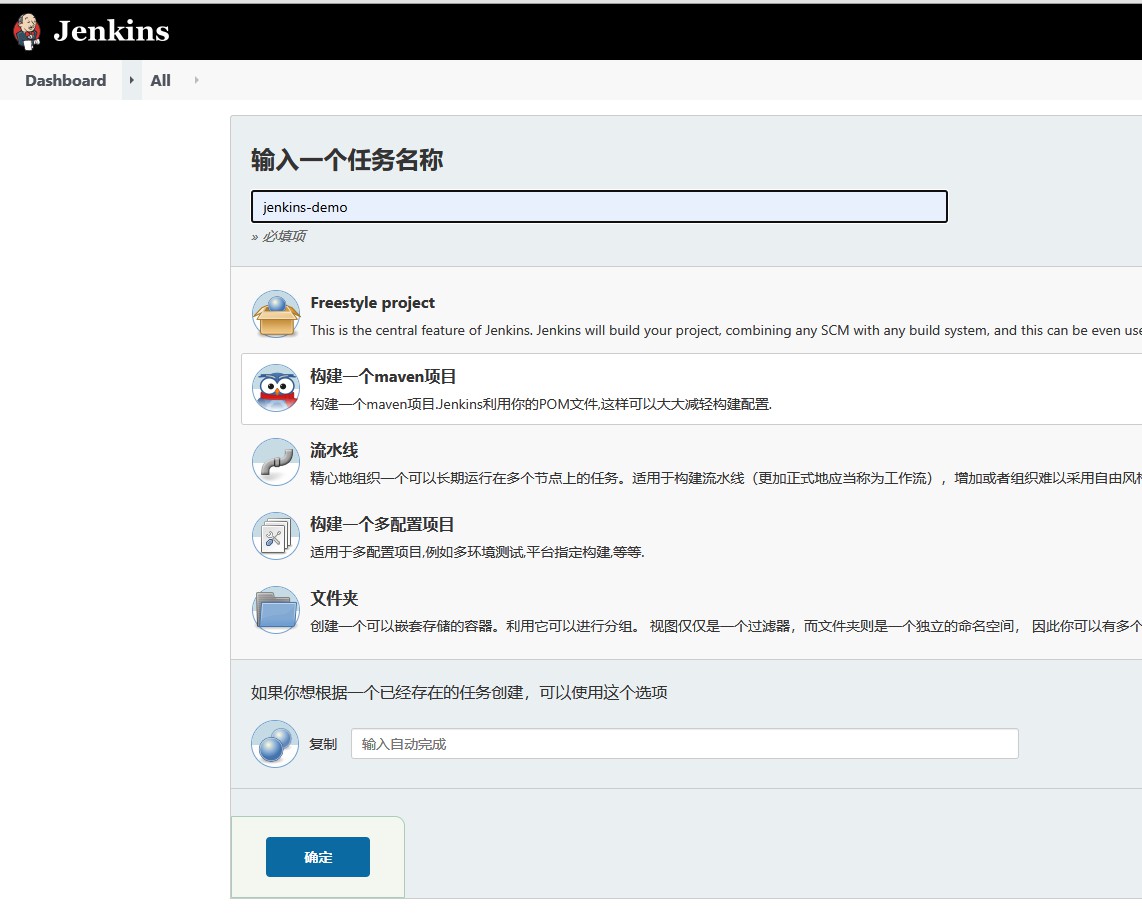Select the 文件夹 folder icon
The height and width of the screenshot is (914, 1142).
(x=276, y=610)
